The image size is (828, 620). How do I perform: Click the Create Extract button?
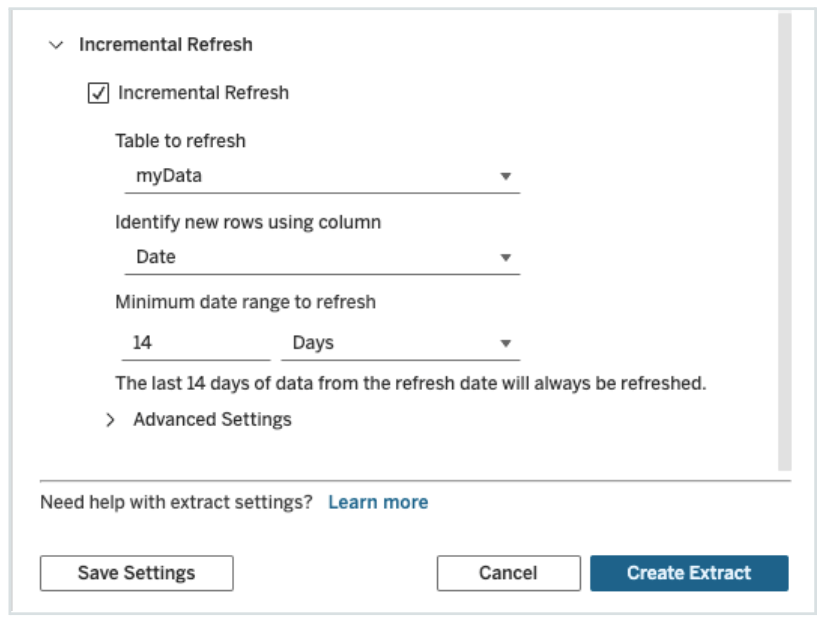689,573
